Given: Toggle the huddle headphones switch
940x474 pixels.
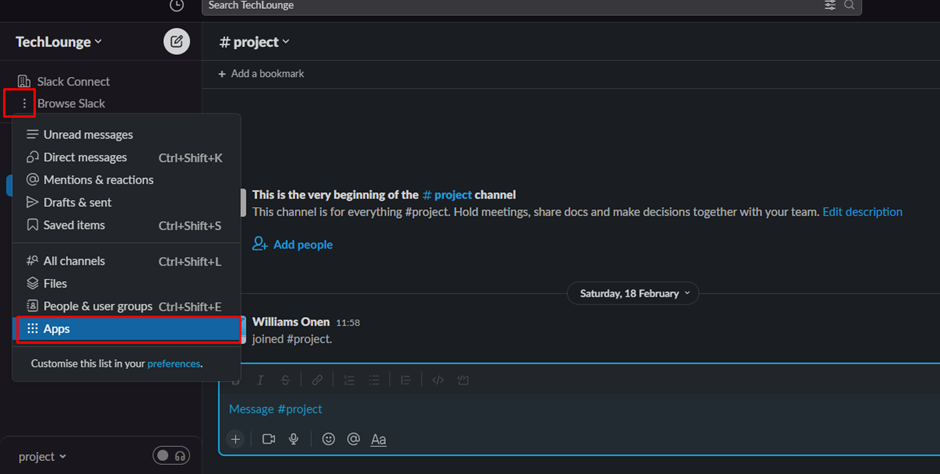Looking at the screenshot, I should 171,456.
